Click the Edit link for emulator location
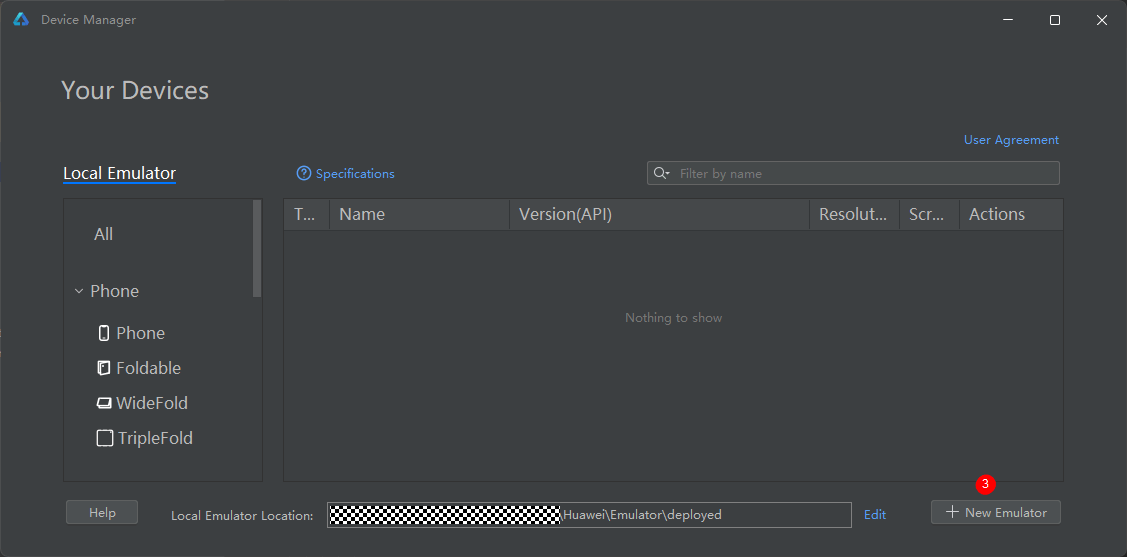The image size is (1127, 557). pos(875,515)
